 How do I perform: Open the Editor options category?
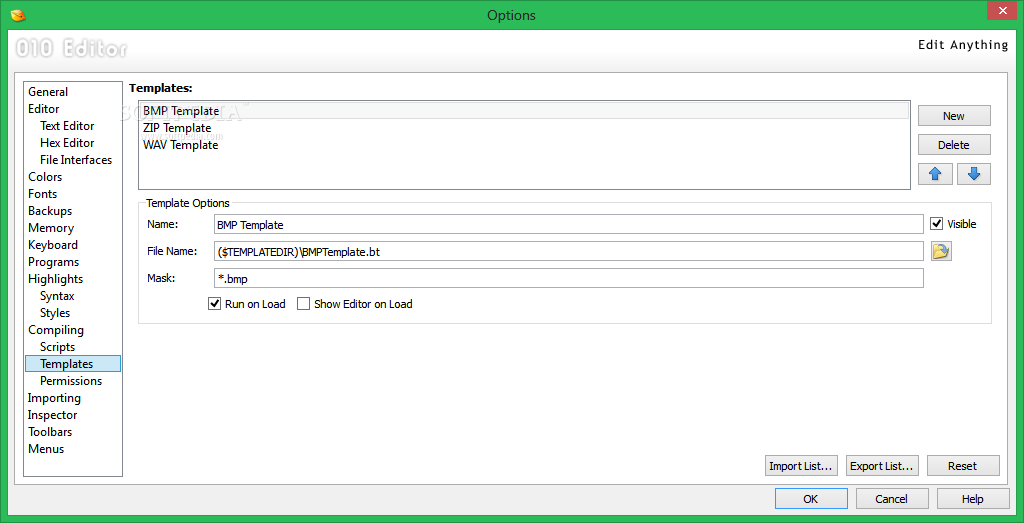44,109
